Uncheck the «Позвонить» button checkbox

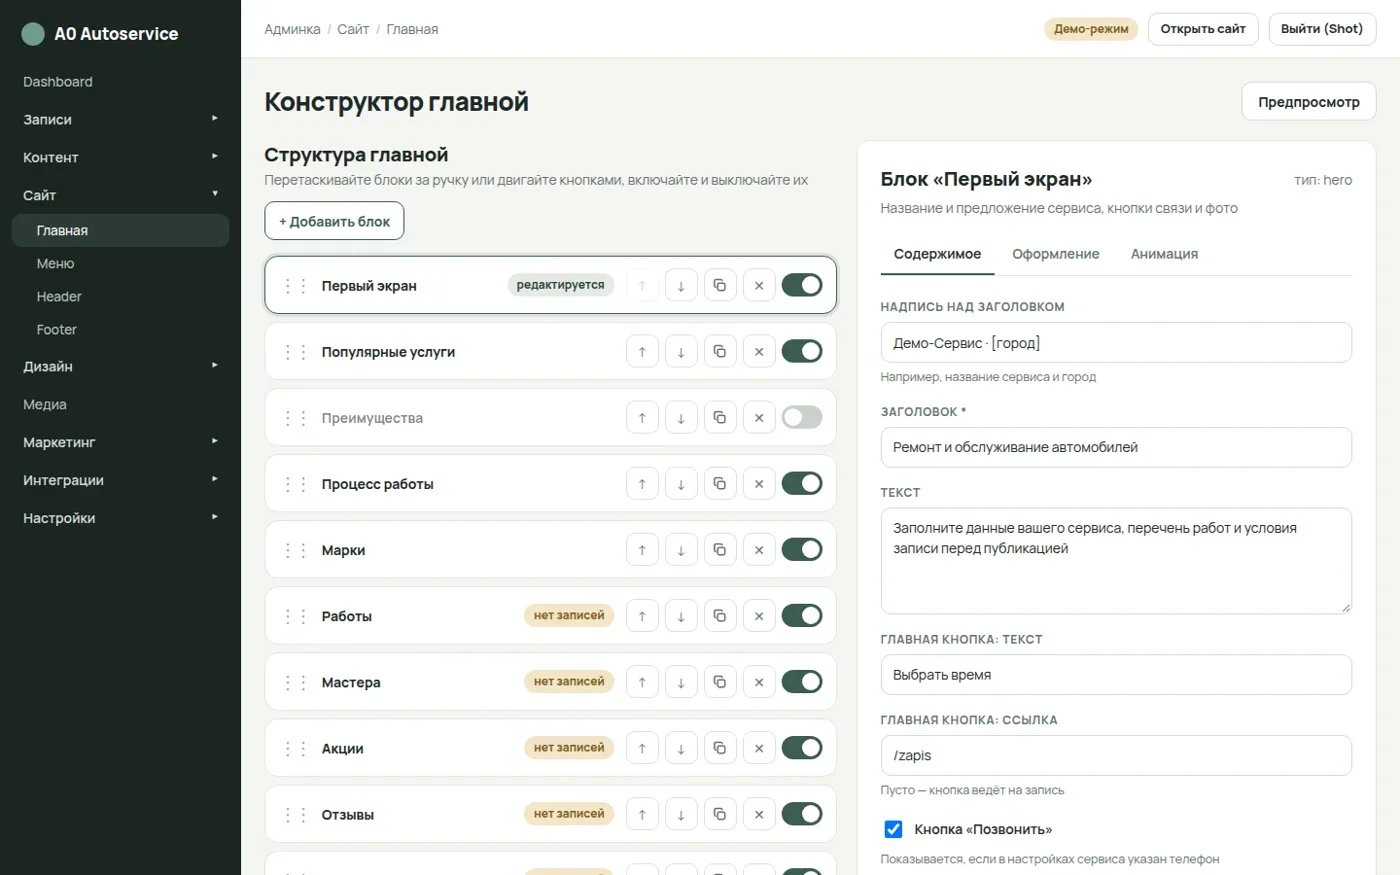(893, 829)
